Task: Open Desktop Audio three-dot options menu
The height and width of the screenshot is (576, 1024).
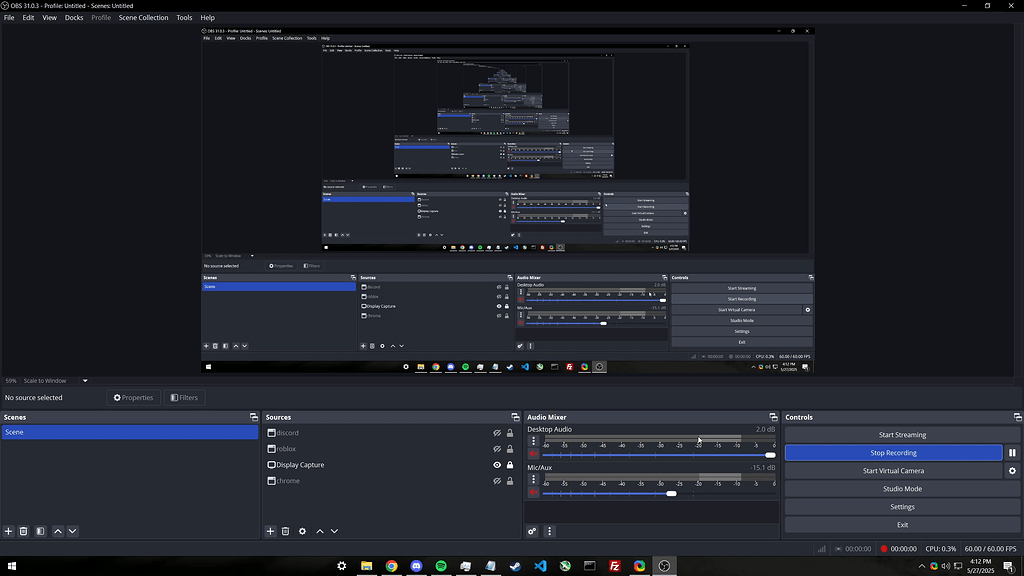Action: point(533,440)
